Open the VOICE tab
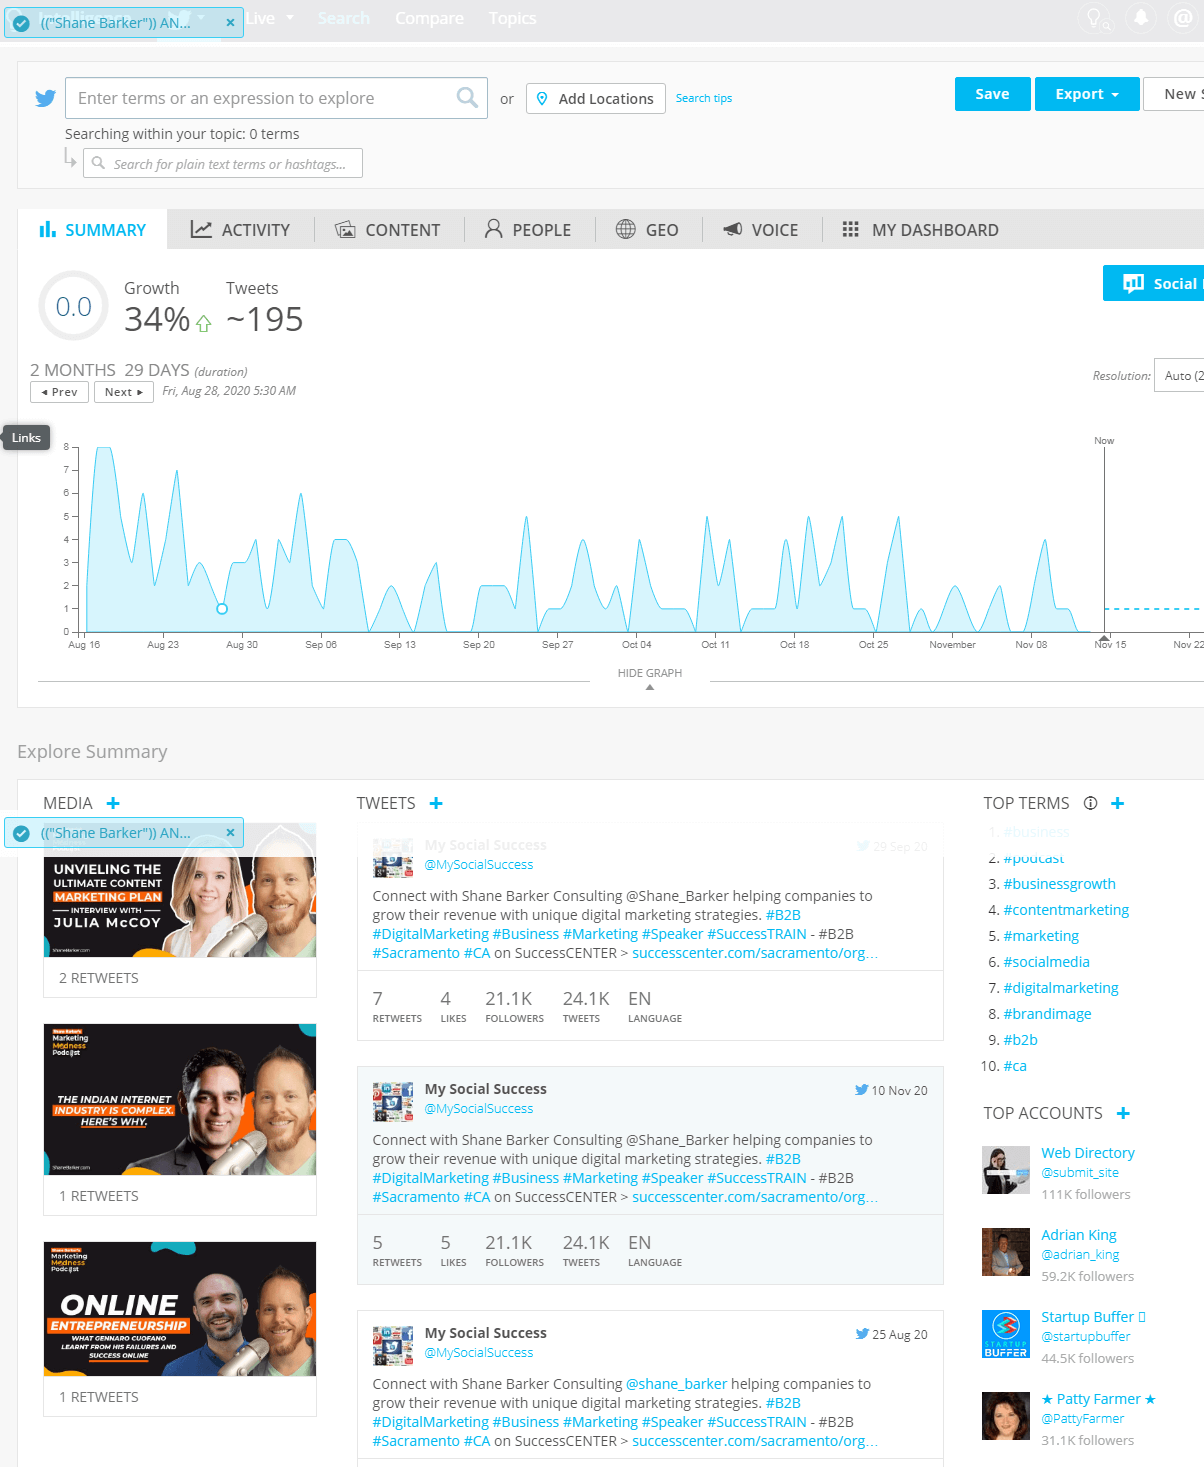Viewport: 1204px width, 1467px height. [761, 230]
